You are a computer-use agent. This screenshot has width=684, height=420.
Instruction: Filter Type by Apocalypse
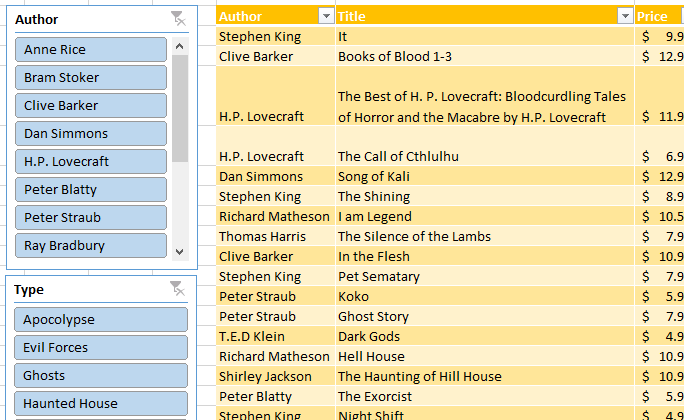click(101, 320)
